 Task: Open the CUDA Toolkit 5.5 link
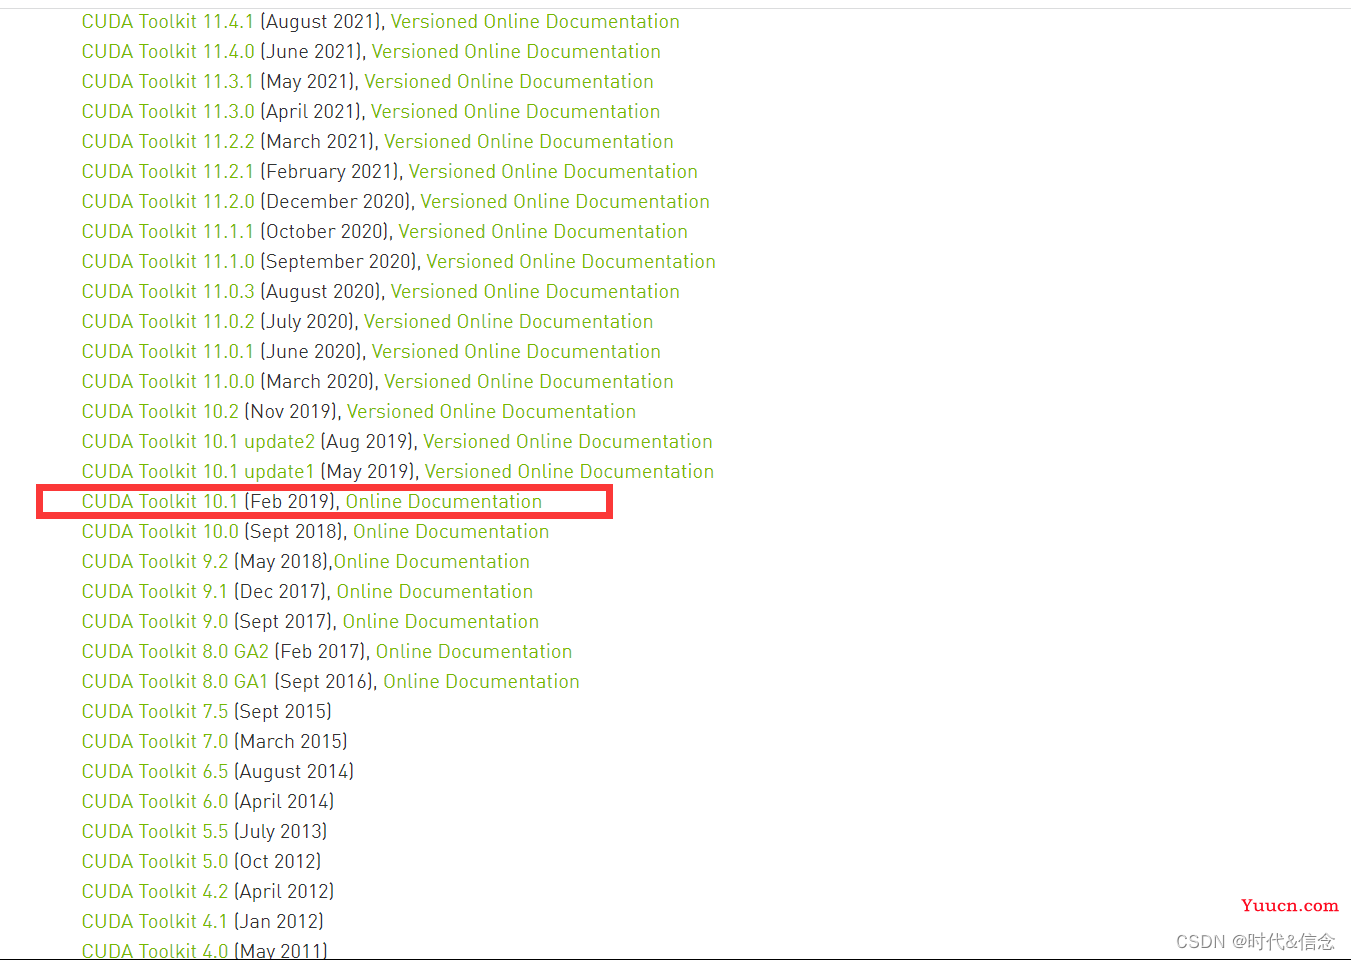[x=155, y=831]
